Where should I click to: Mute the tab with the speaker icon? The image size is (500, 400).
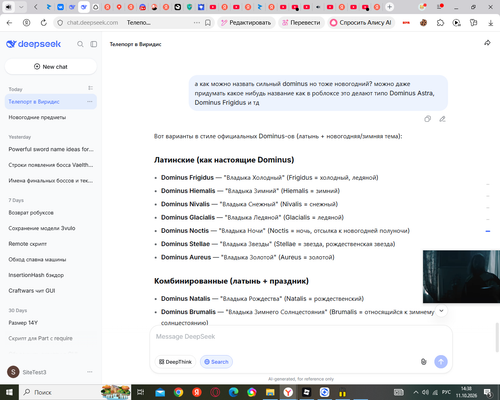(x=8, y=7)
